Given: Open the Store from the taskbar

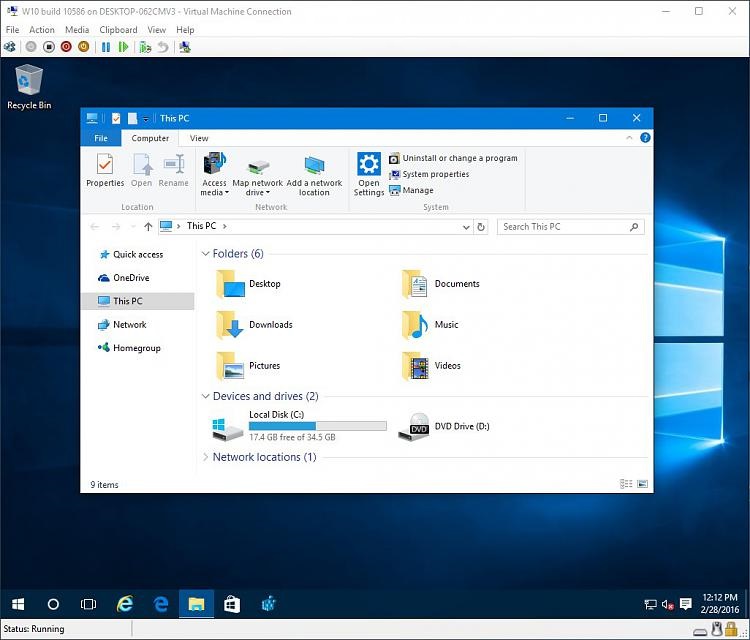Looking at the screenshot, I should point(232,604).
